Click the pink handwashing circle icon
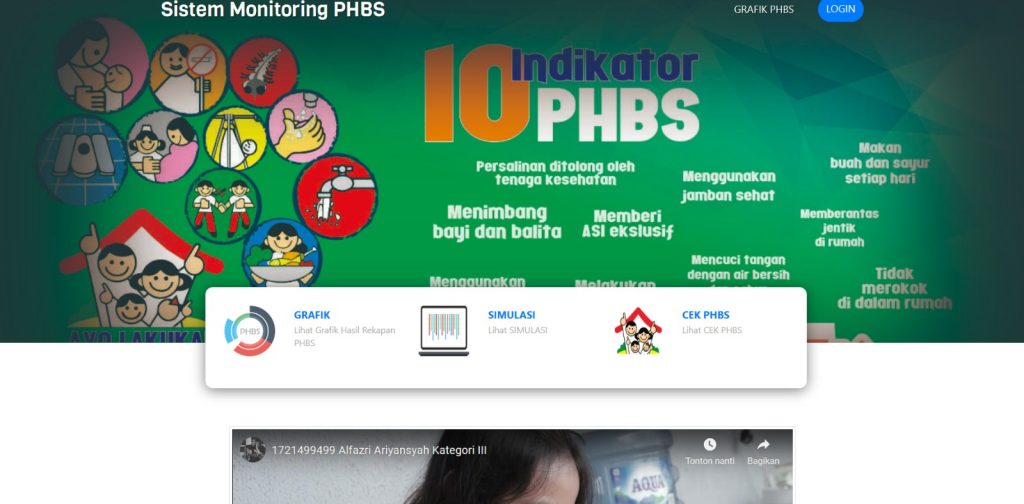This screenshot has width=1024, height=504. (x=302, y=127)
